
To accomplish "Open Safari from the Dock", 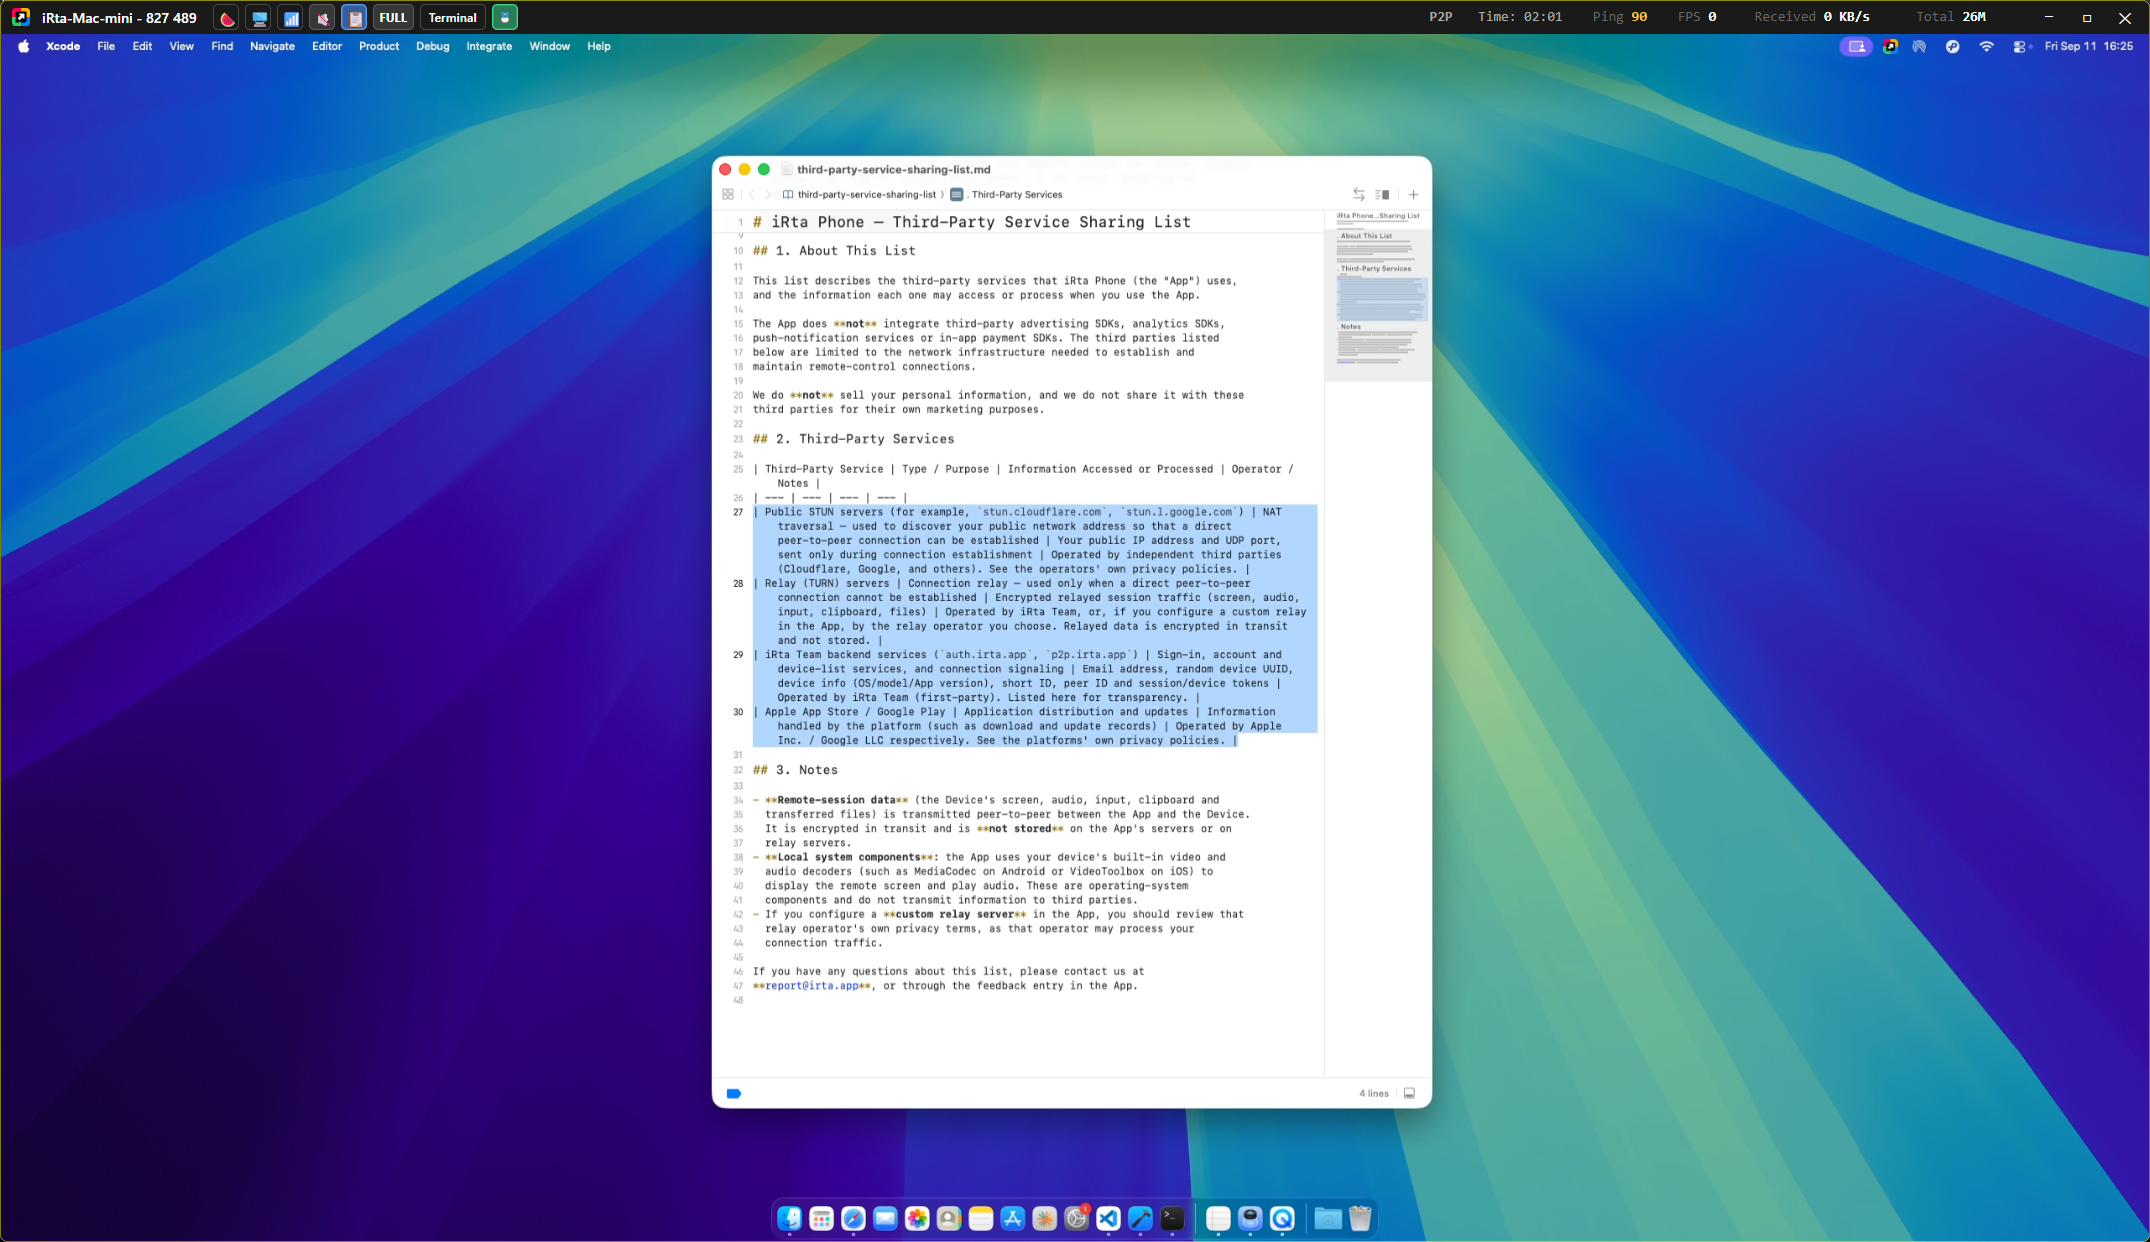I will [853, 1218].
